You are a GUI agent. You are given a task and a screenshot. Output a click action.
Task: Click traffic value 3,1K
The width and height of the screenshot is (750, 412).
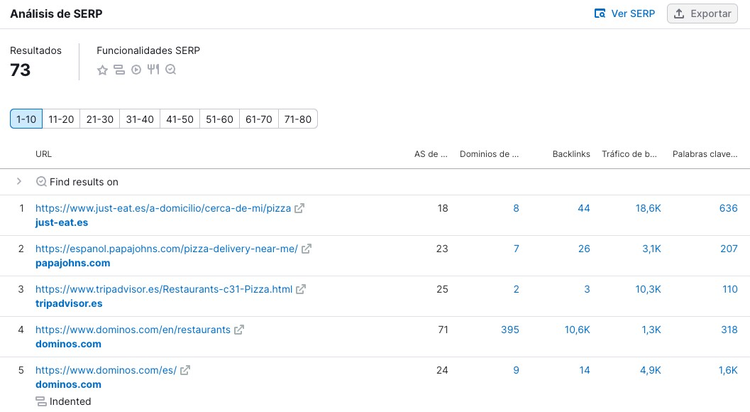[x=651, y=249]
